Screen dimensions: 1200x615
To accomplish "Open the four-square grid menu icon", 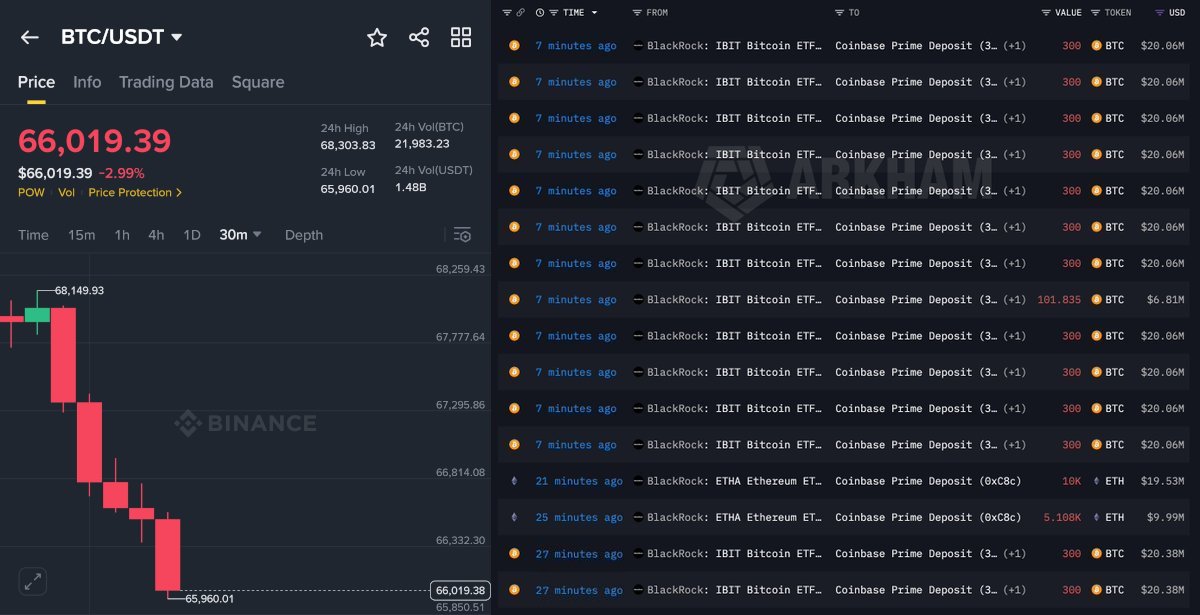I will pos(461,38).
